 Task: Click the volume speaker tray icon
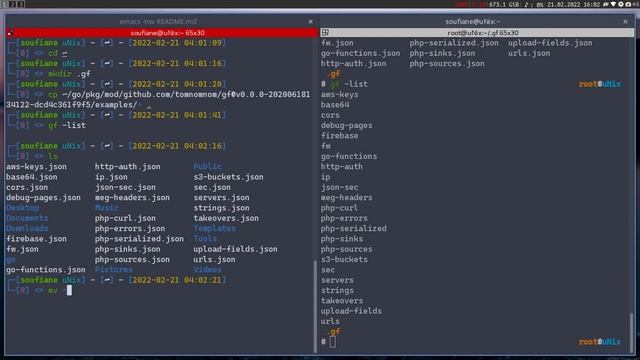[x=637, y=4]
